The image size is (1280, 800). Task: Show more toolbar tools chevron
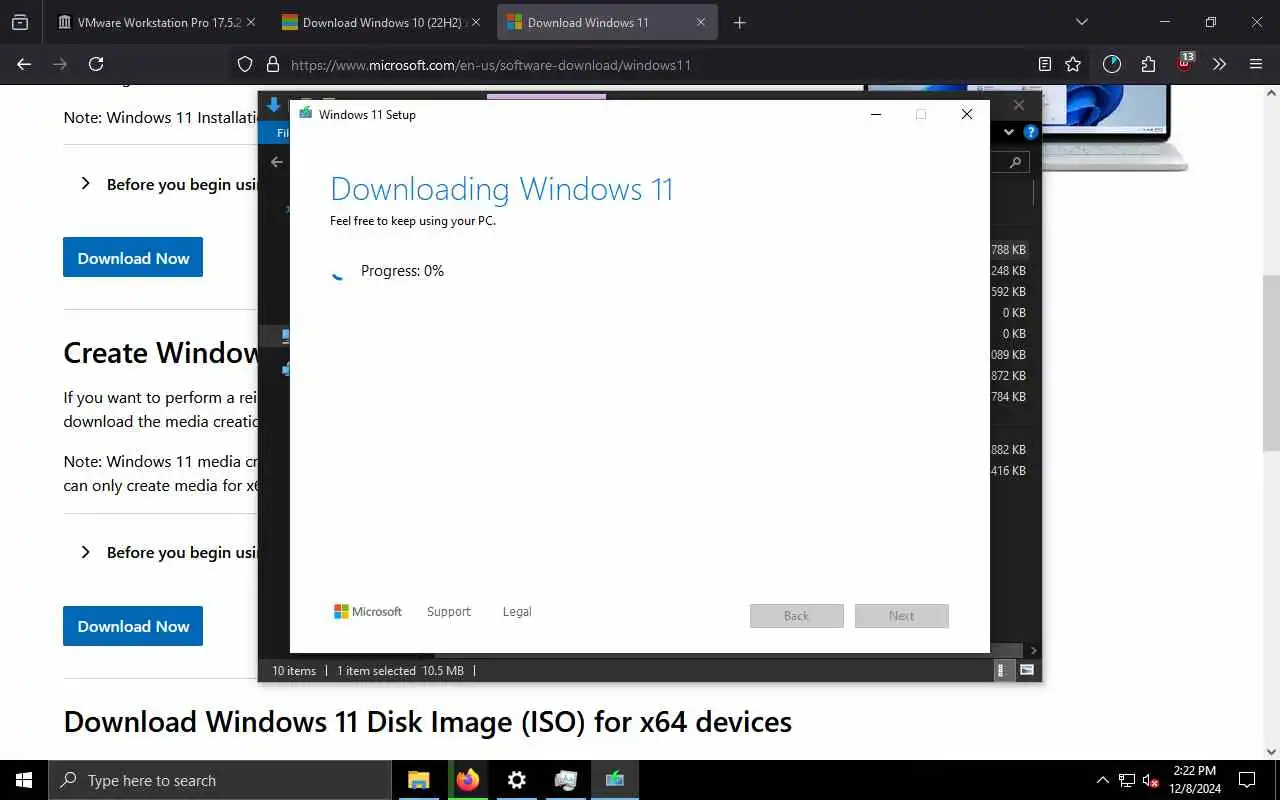pos(1219,64)
